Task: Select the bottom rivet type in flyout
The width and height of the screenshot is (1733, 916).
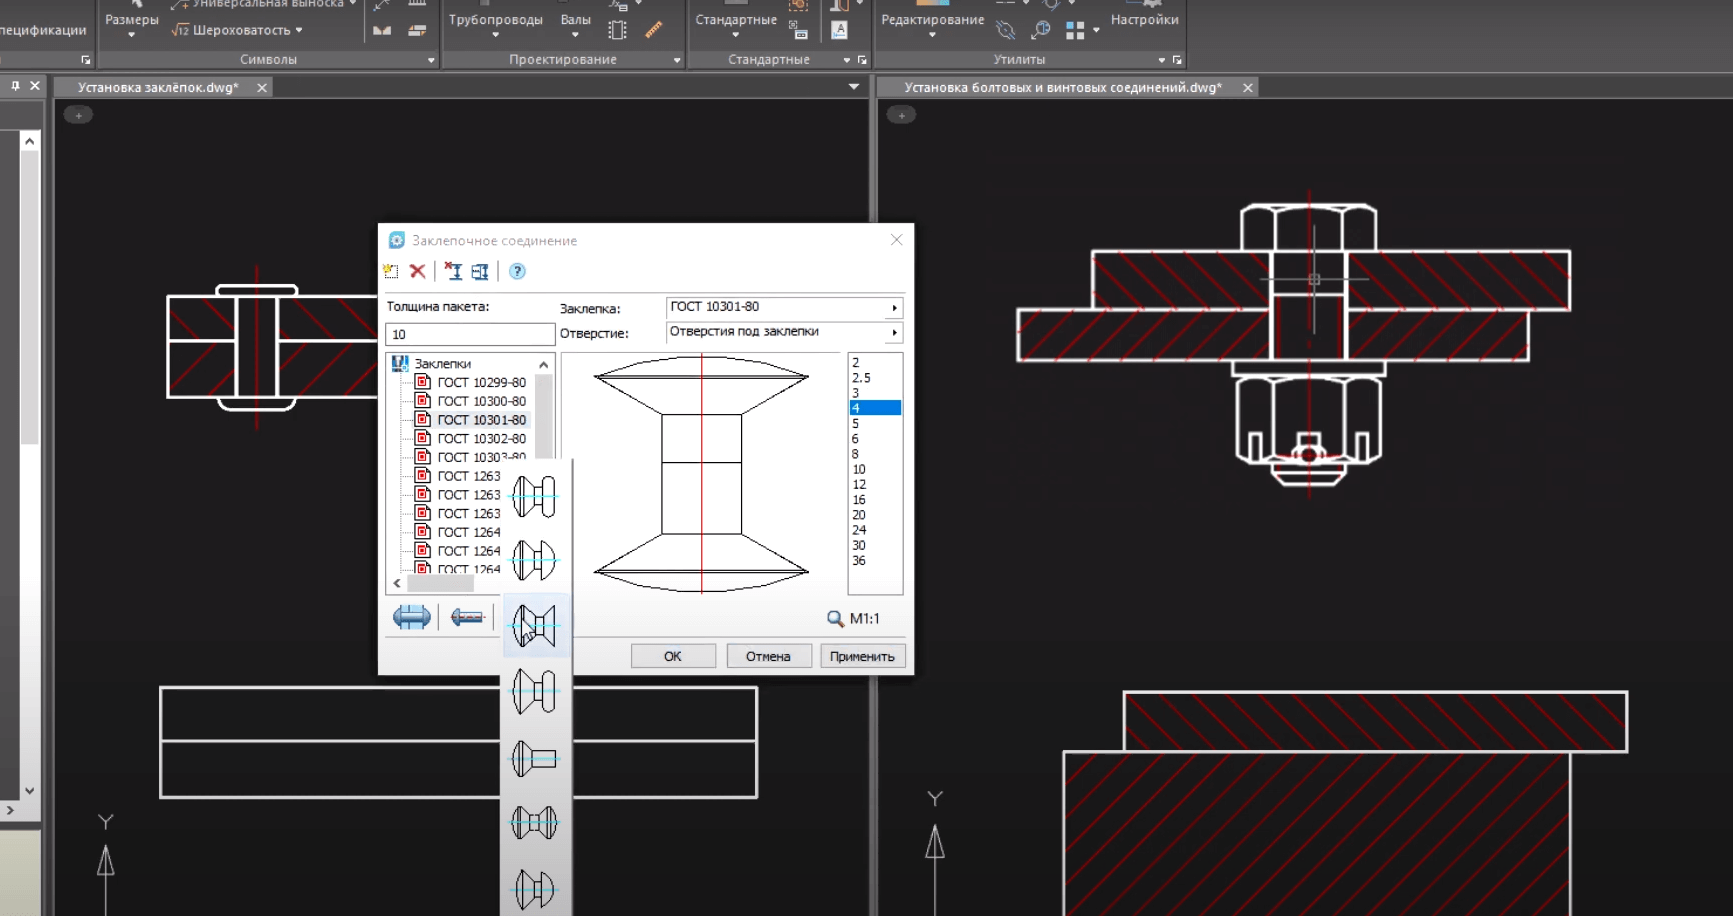Action: [x=535, y=889]
